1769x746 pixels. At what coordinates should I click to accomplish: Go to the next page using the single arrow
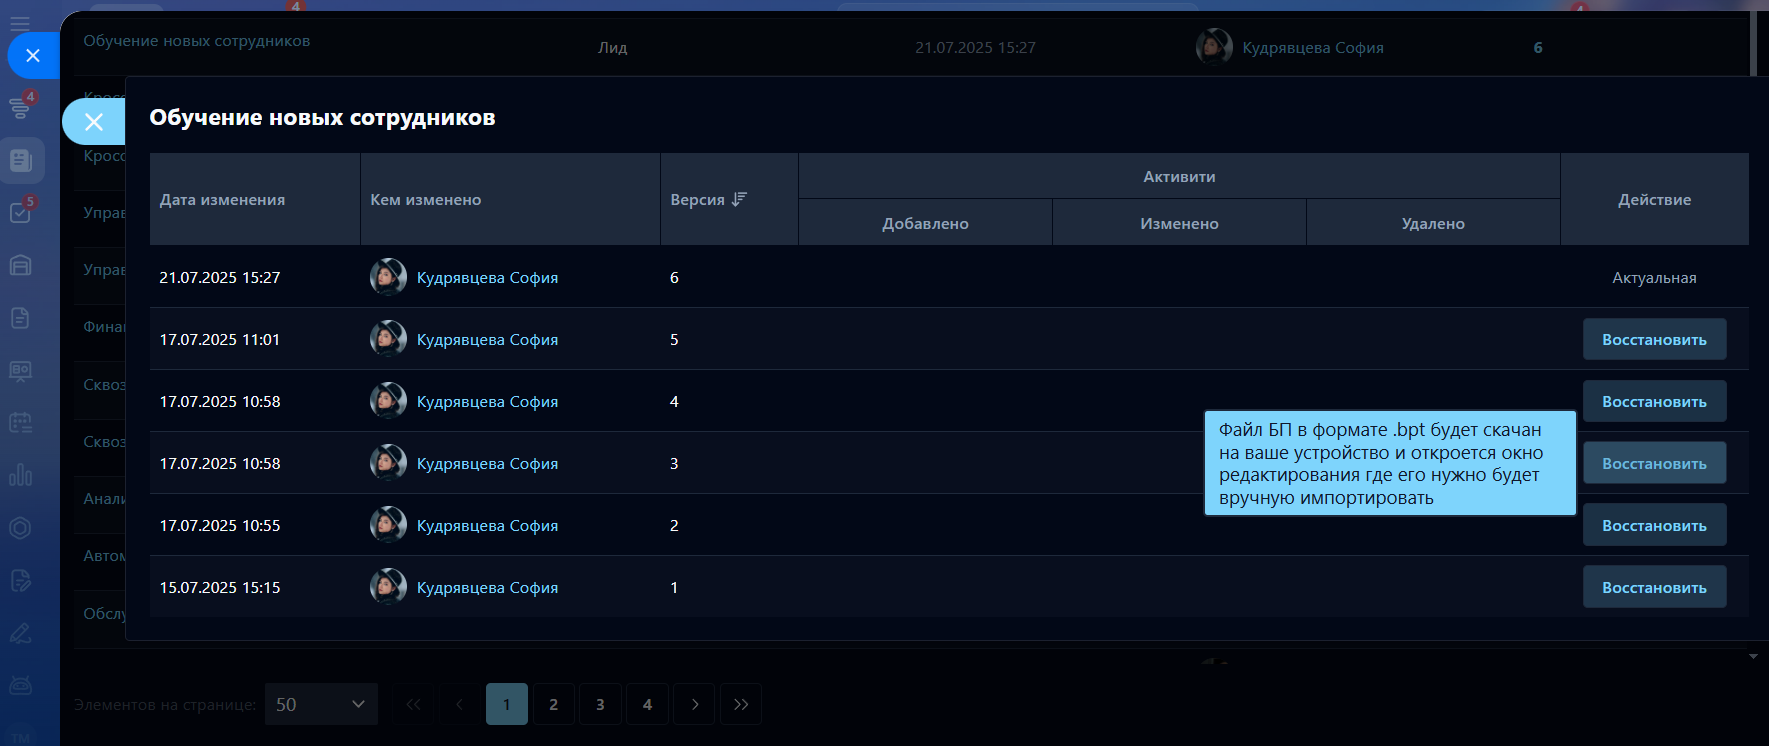(x=695, y=704)
